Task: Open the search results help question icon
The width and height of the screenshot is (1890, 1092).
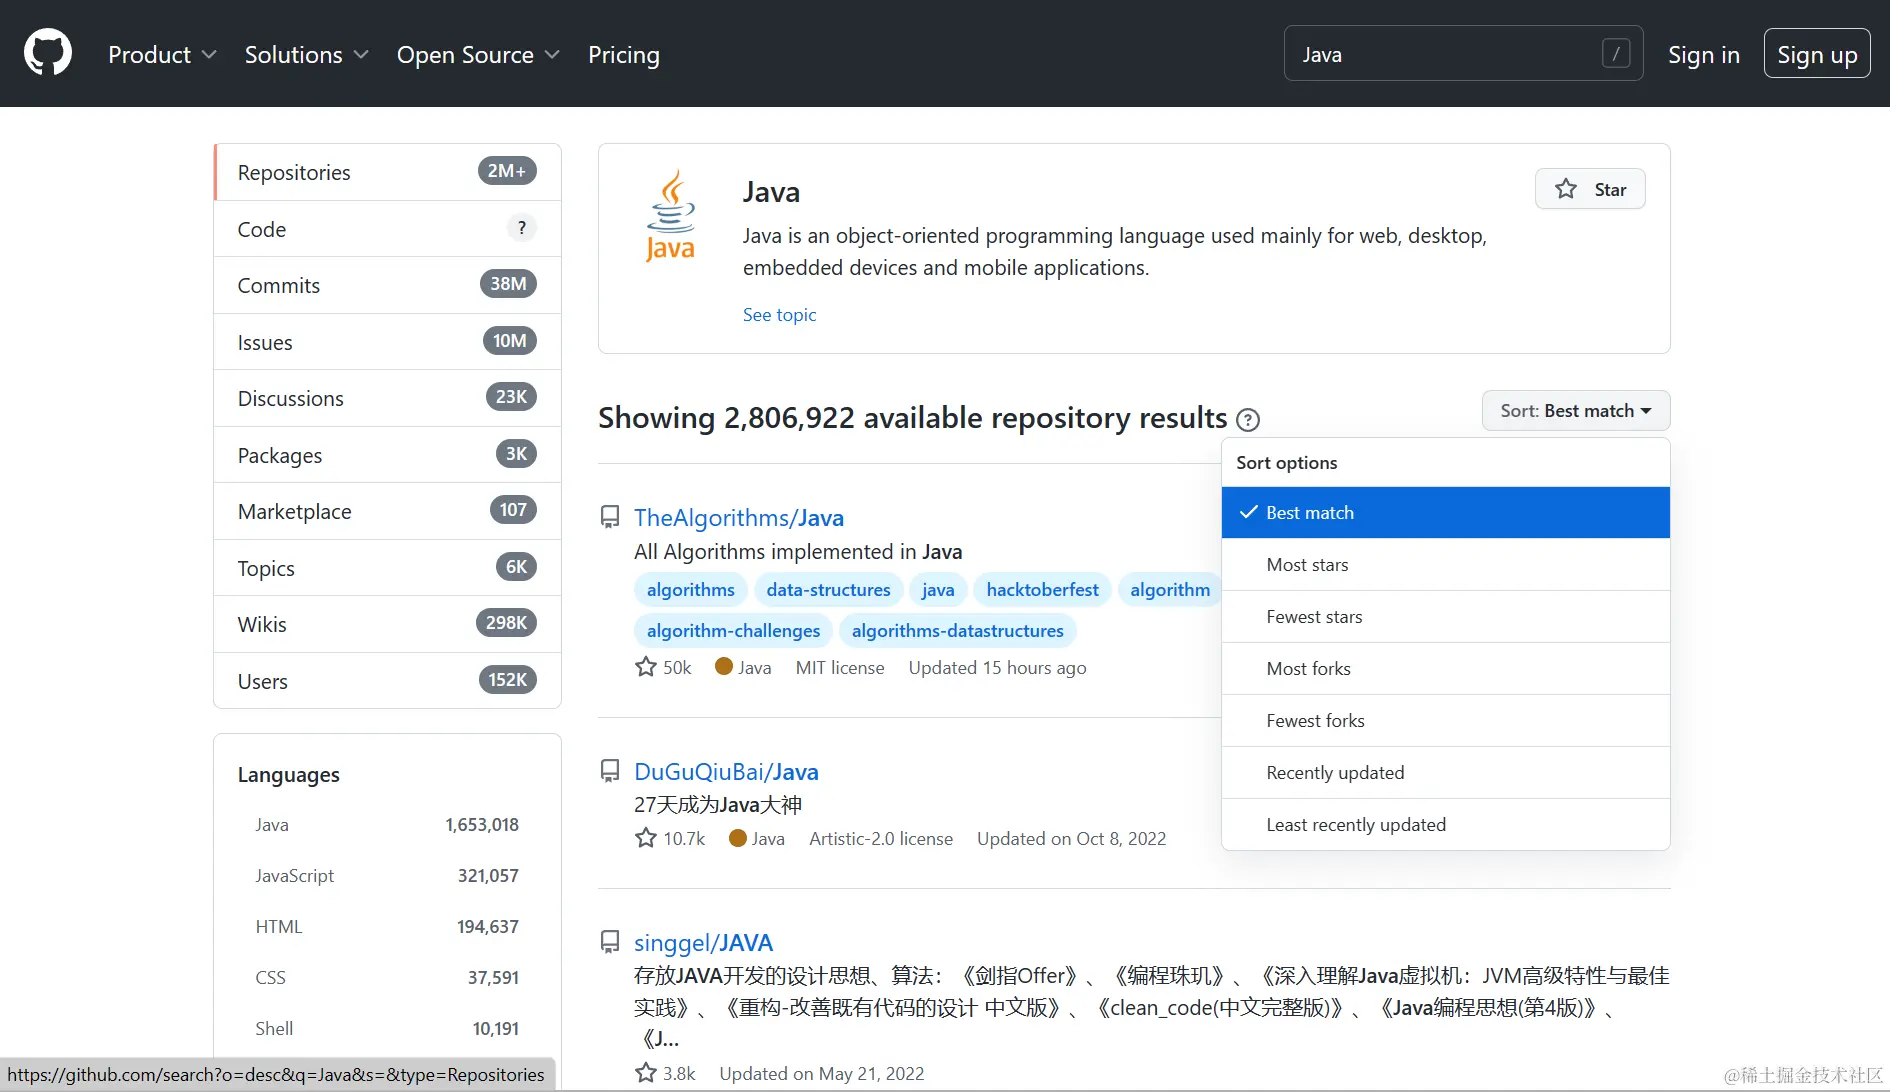Action: [1248, 420]
